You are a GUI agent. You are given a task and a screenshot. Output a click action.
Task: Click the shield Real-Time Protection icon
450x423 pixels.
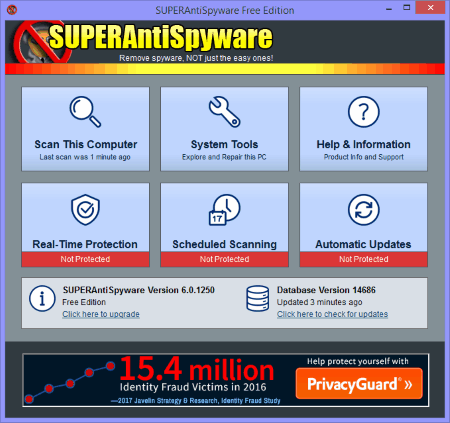point(85,210)
